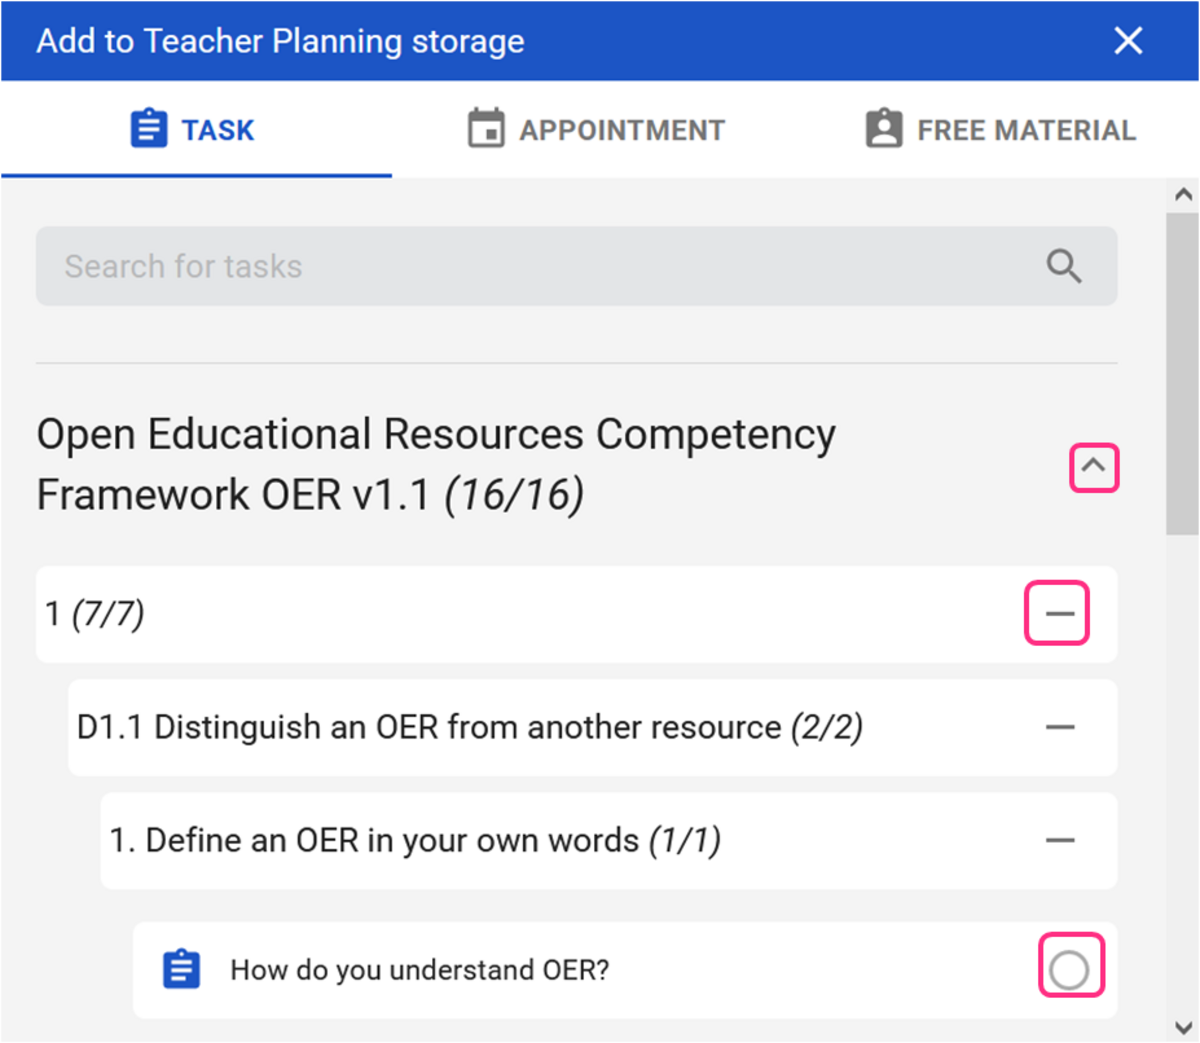Click the Search for tasks field
The height and width of the screenshot is (1043, 1200).
(x=576, y=266)
